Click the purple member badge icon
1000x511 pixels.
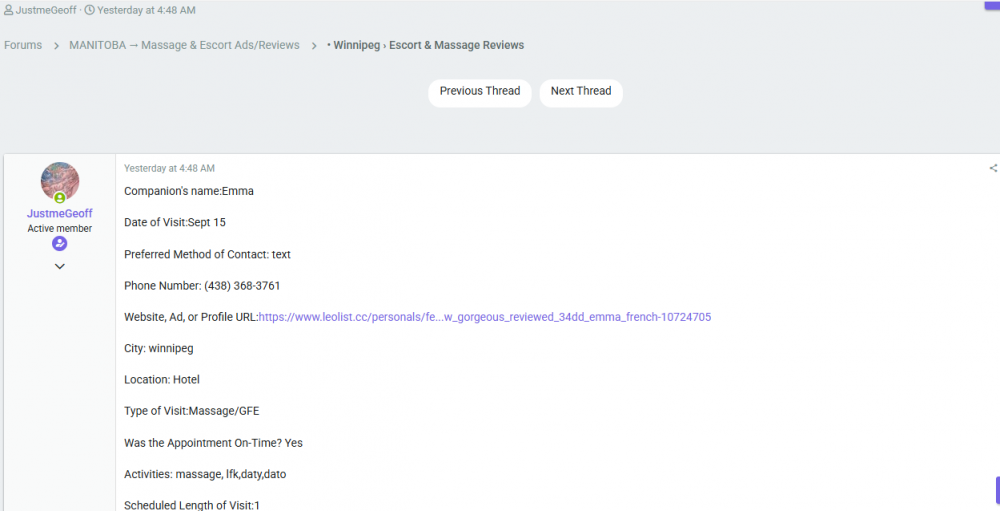click(x=60, y=244)
